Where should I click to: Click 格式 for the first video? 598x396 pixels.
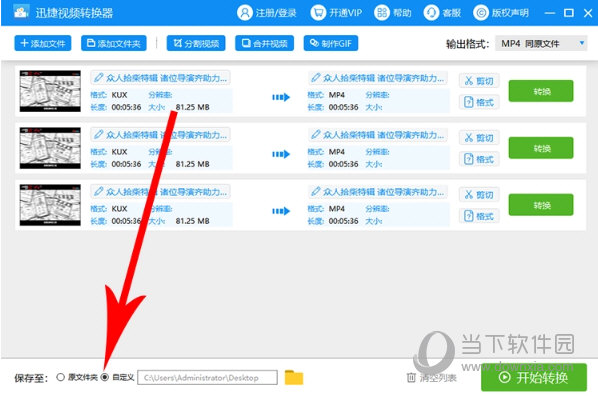pyautogui.click(x=479, y=102)
